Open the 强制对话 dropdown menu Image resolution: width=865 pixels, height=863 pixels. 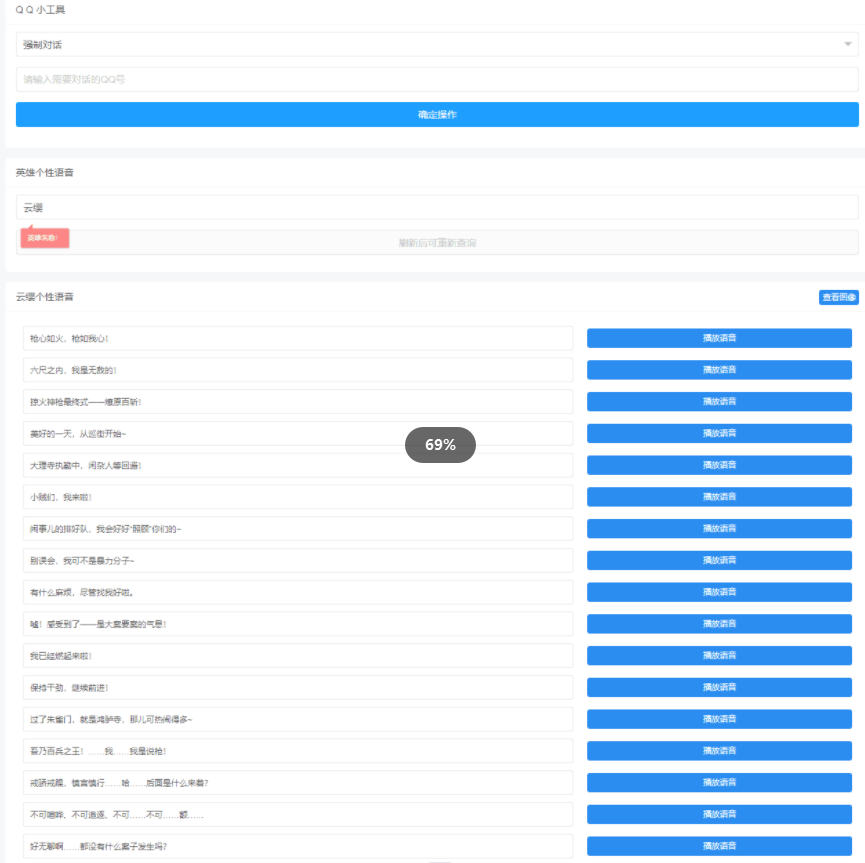click(x=436, y=45)
